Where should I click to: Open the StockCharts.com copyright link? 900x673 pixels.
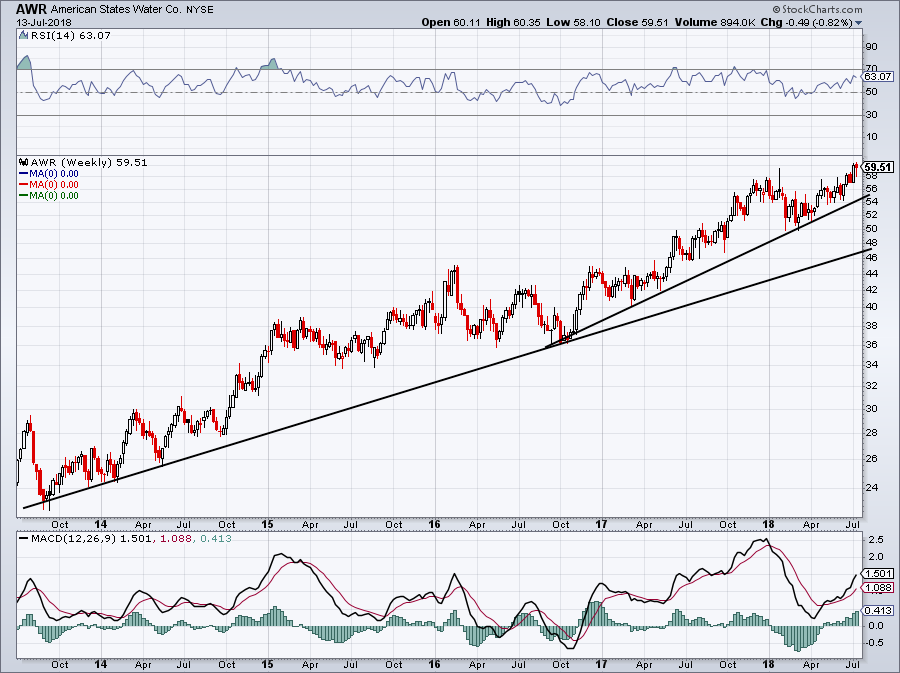(x=817, y=9)
